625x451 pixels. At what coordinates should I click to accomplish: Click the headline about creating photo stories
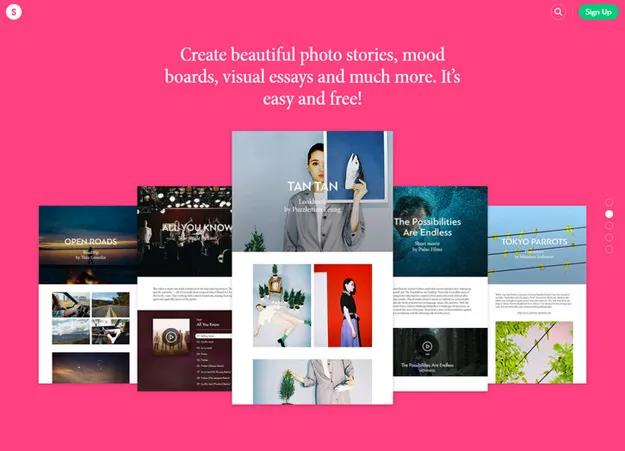(x=312, y=76)
